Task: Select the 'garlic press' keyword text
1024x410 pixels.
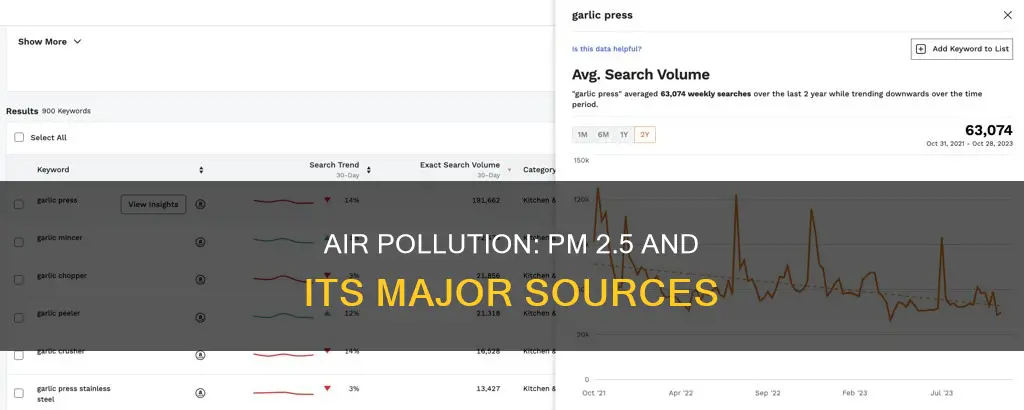Action: [57, 200]
